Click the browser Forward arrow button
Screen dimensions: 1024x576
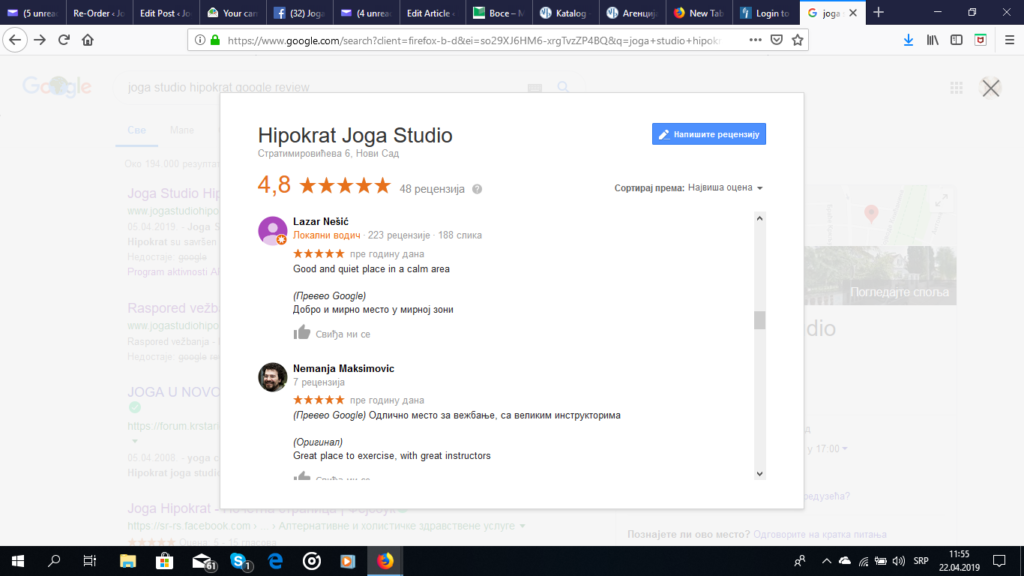[40, 40]
